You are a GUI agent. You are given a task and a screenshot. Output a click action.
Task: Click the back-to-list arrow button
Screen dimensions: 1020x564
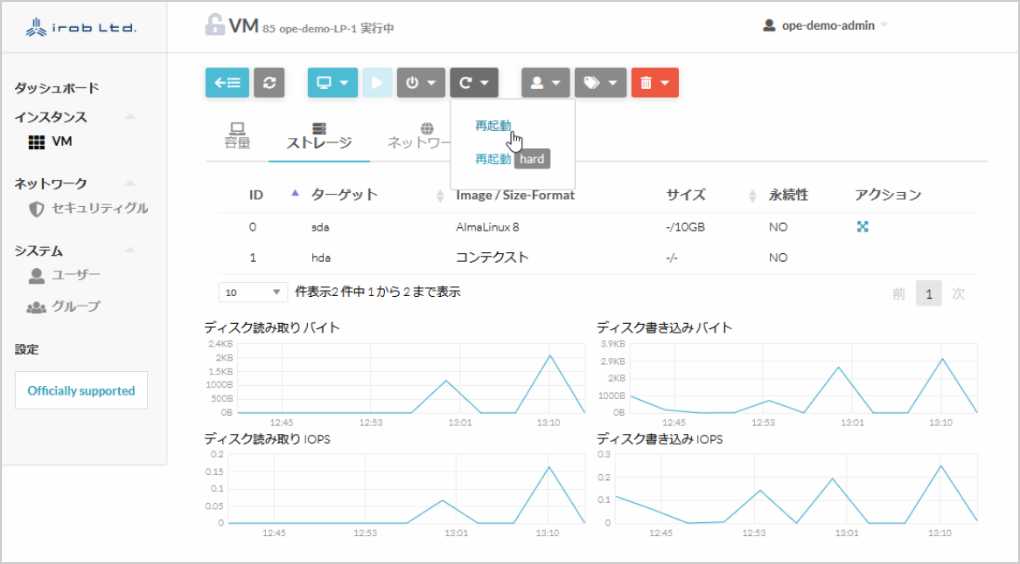click(x=227, y=83)
